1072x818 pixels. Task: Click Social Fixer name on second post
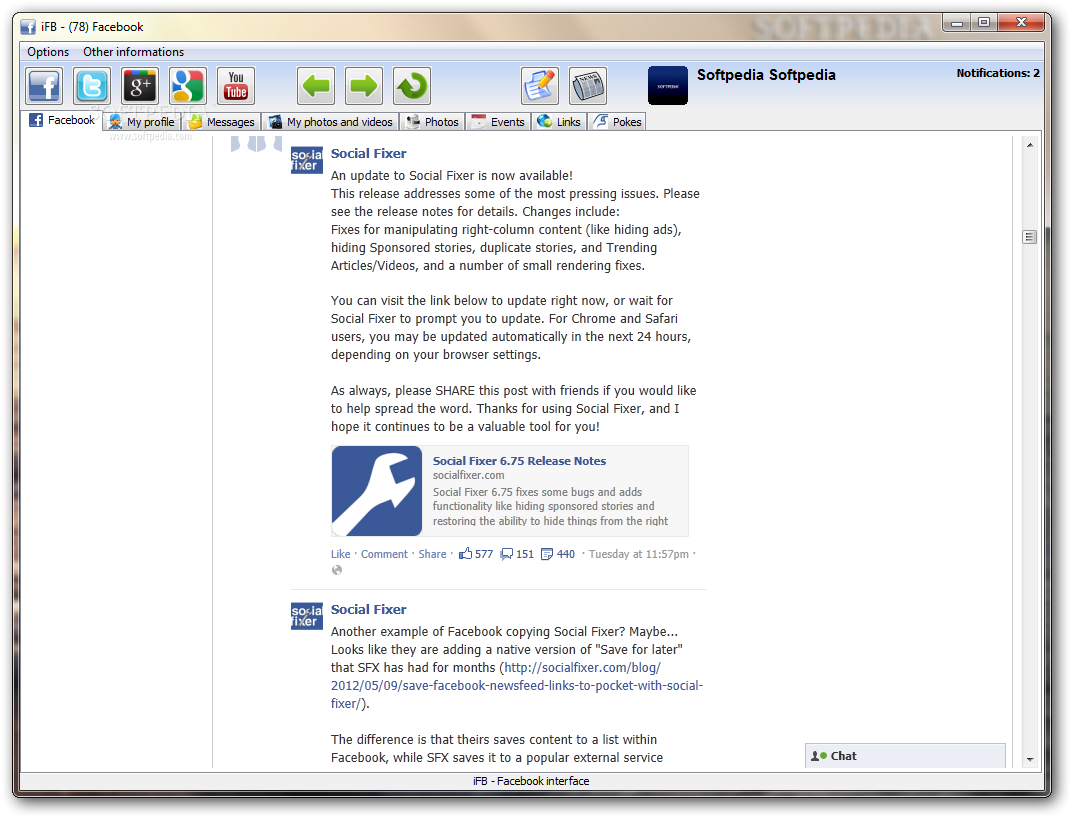(x=368, y=609)
